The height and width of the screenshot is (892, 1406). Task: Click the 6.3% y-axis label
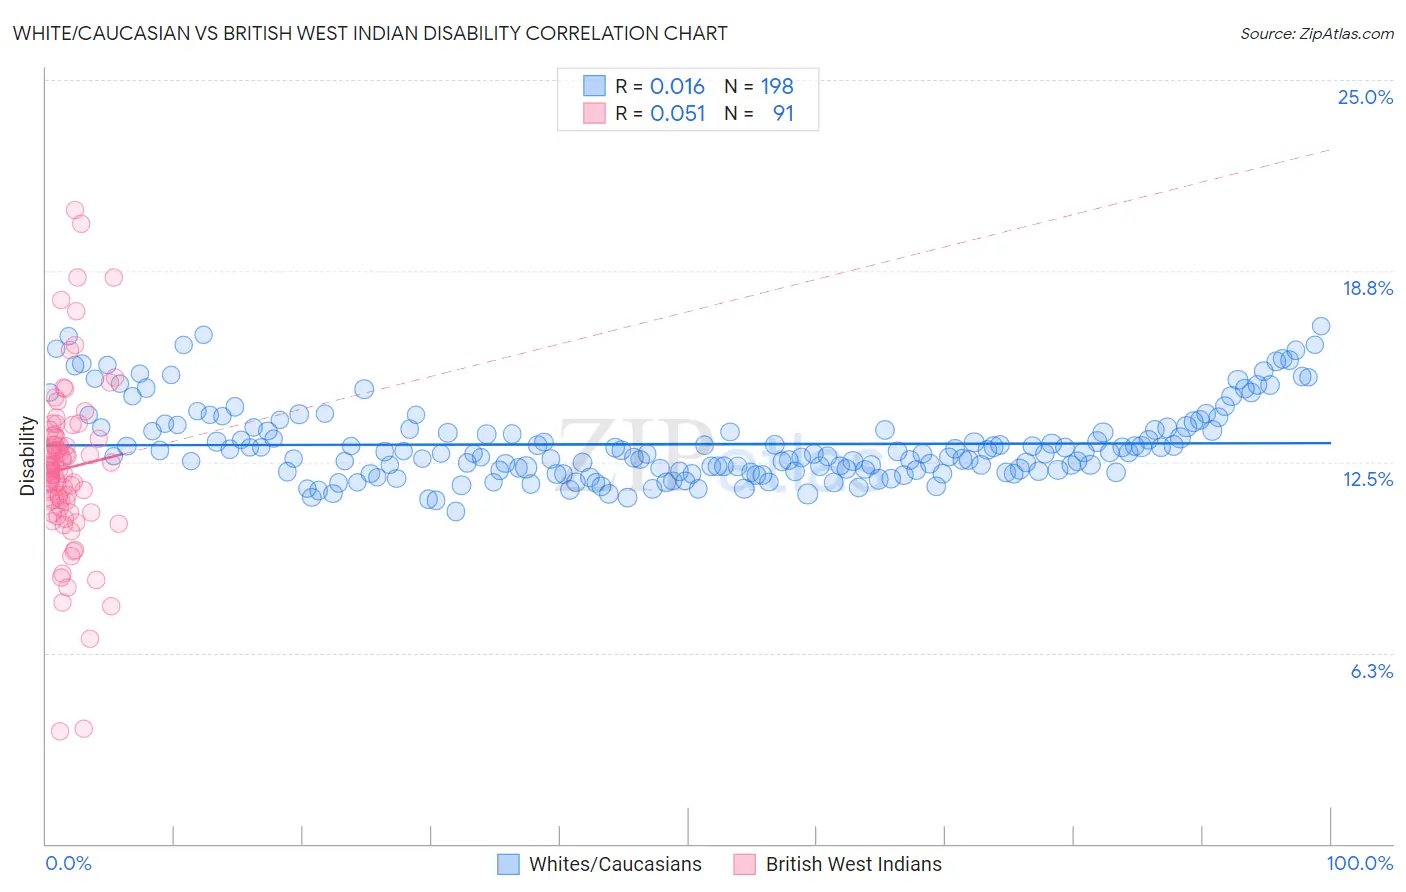1371,671
